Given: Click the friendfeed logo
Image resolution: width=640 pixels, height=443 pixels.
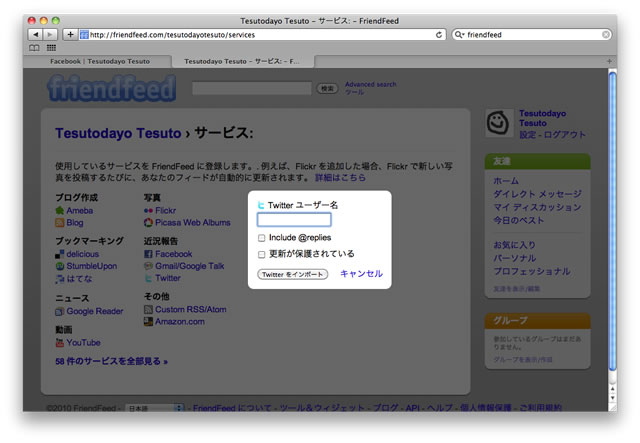Looking at the screenshot, I should click(x=111, y=88).
